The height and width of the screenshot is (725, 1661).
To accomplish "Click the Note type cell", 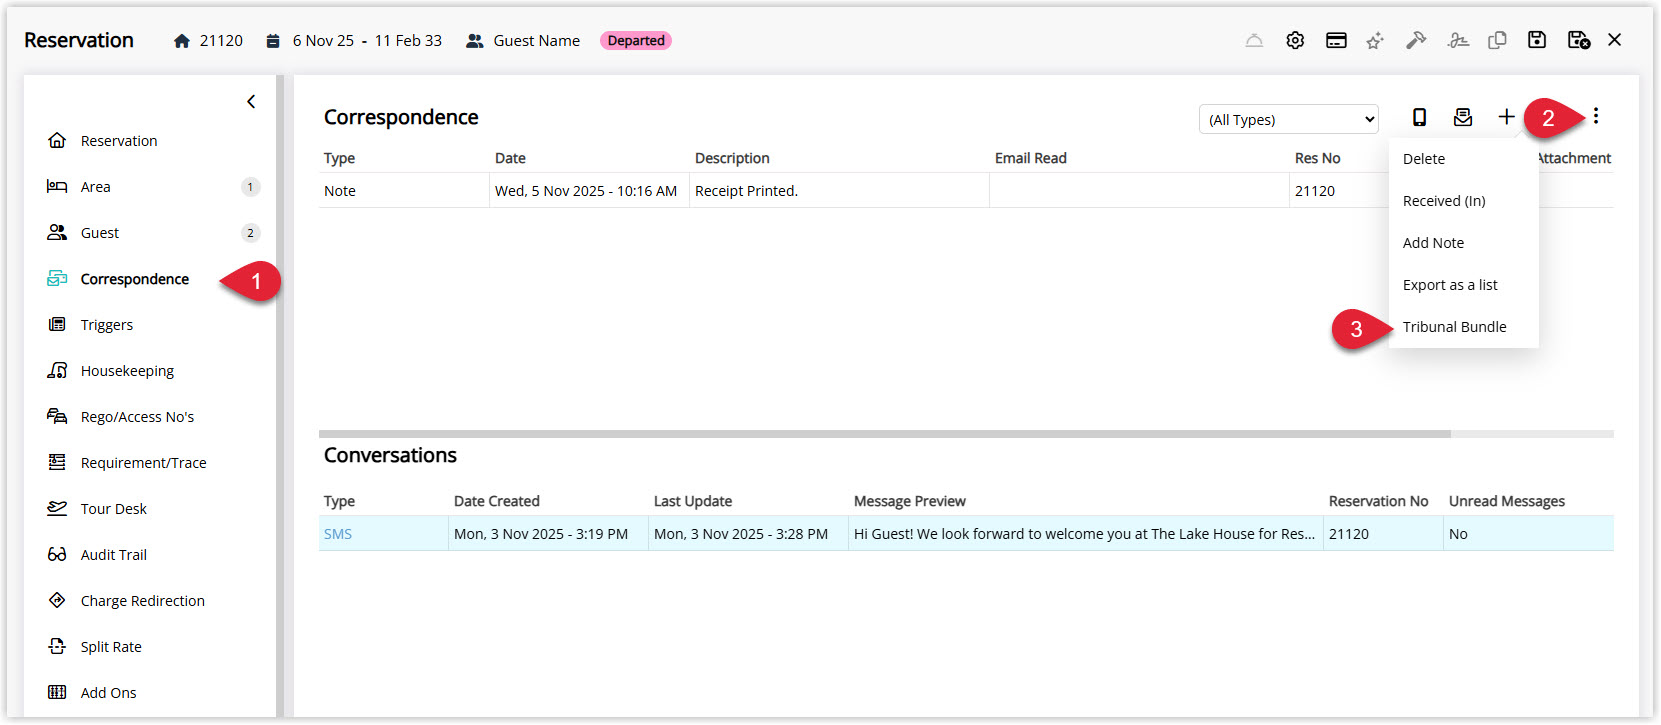I will click(404, 191).
